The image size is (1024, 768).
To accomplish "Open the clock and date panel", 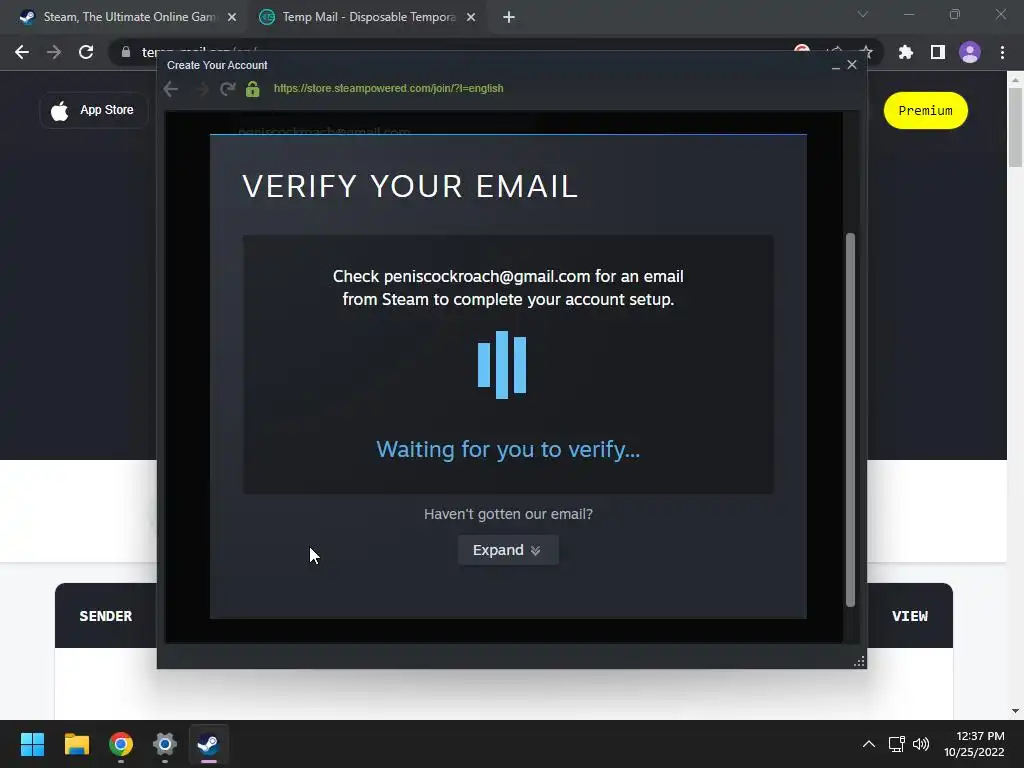I will [x=974, y=744].
